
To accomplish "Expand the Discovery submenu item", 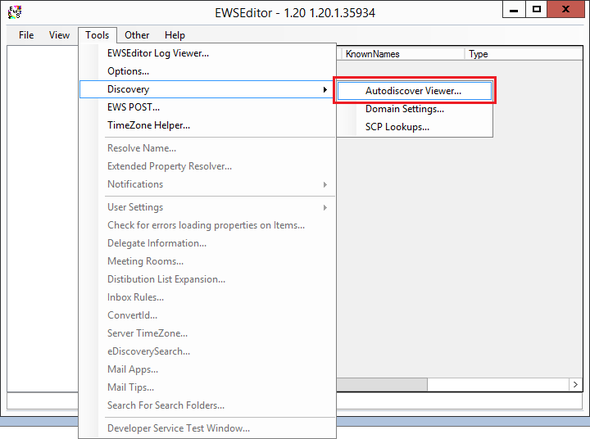I will pos(206,89).
